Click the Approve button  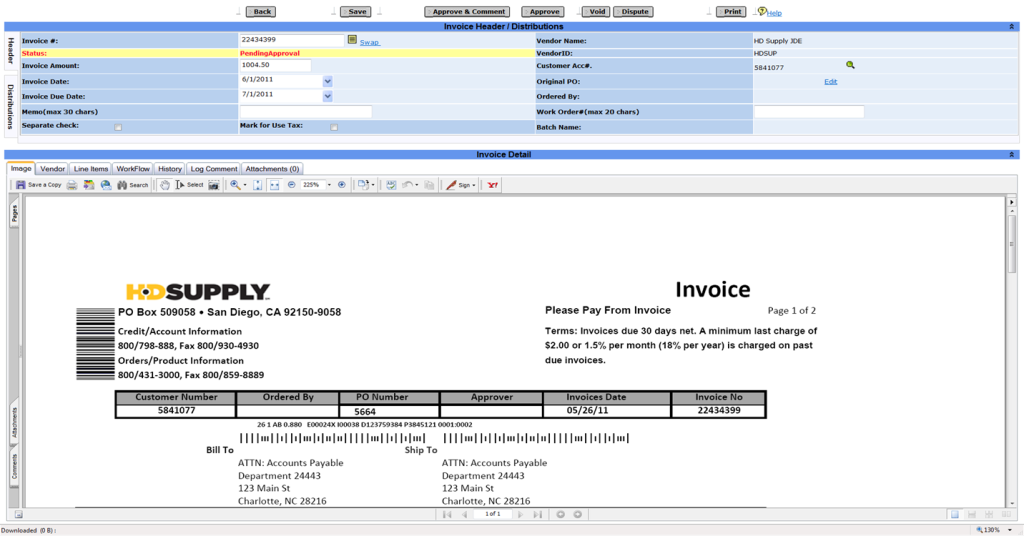click(543, 12)
